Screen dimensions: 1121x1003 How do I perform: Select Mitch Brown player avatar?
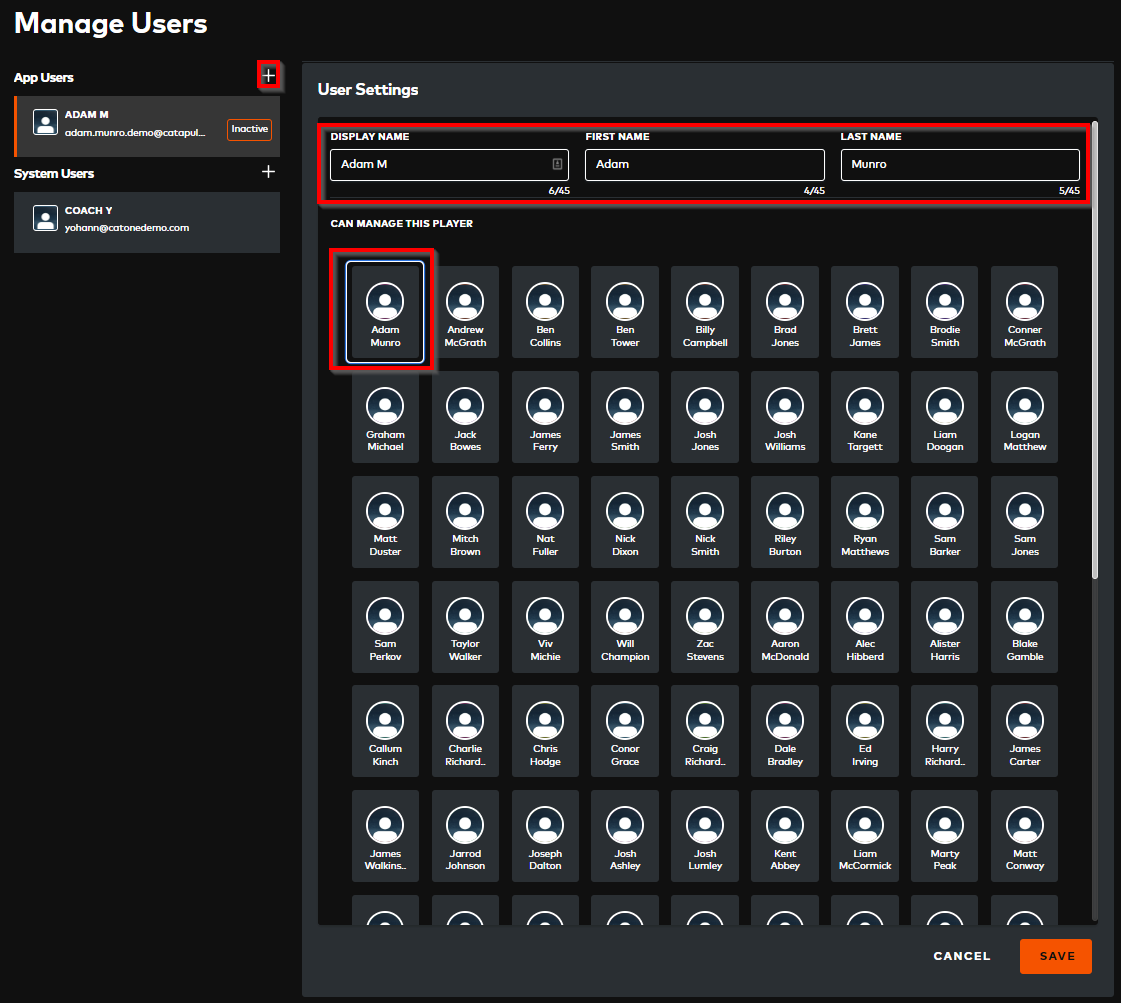[465, 511]
